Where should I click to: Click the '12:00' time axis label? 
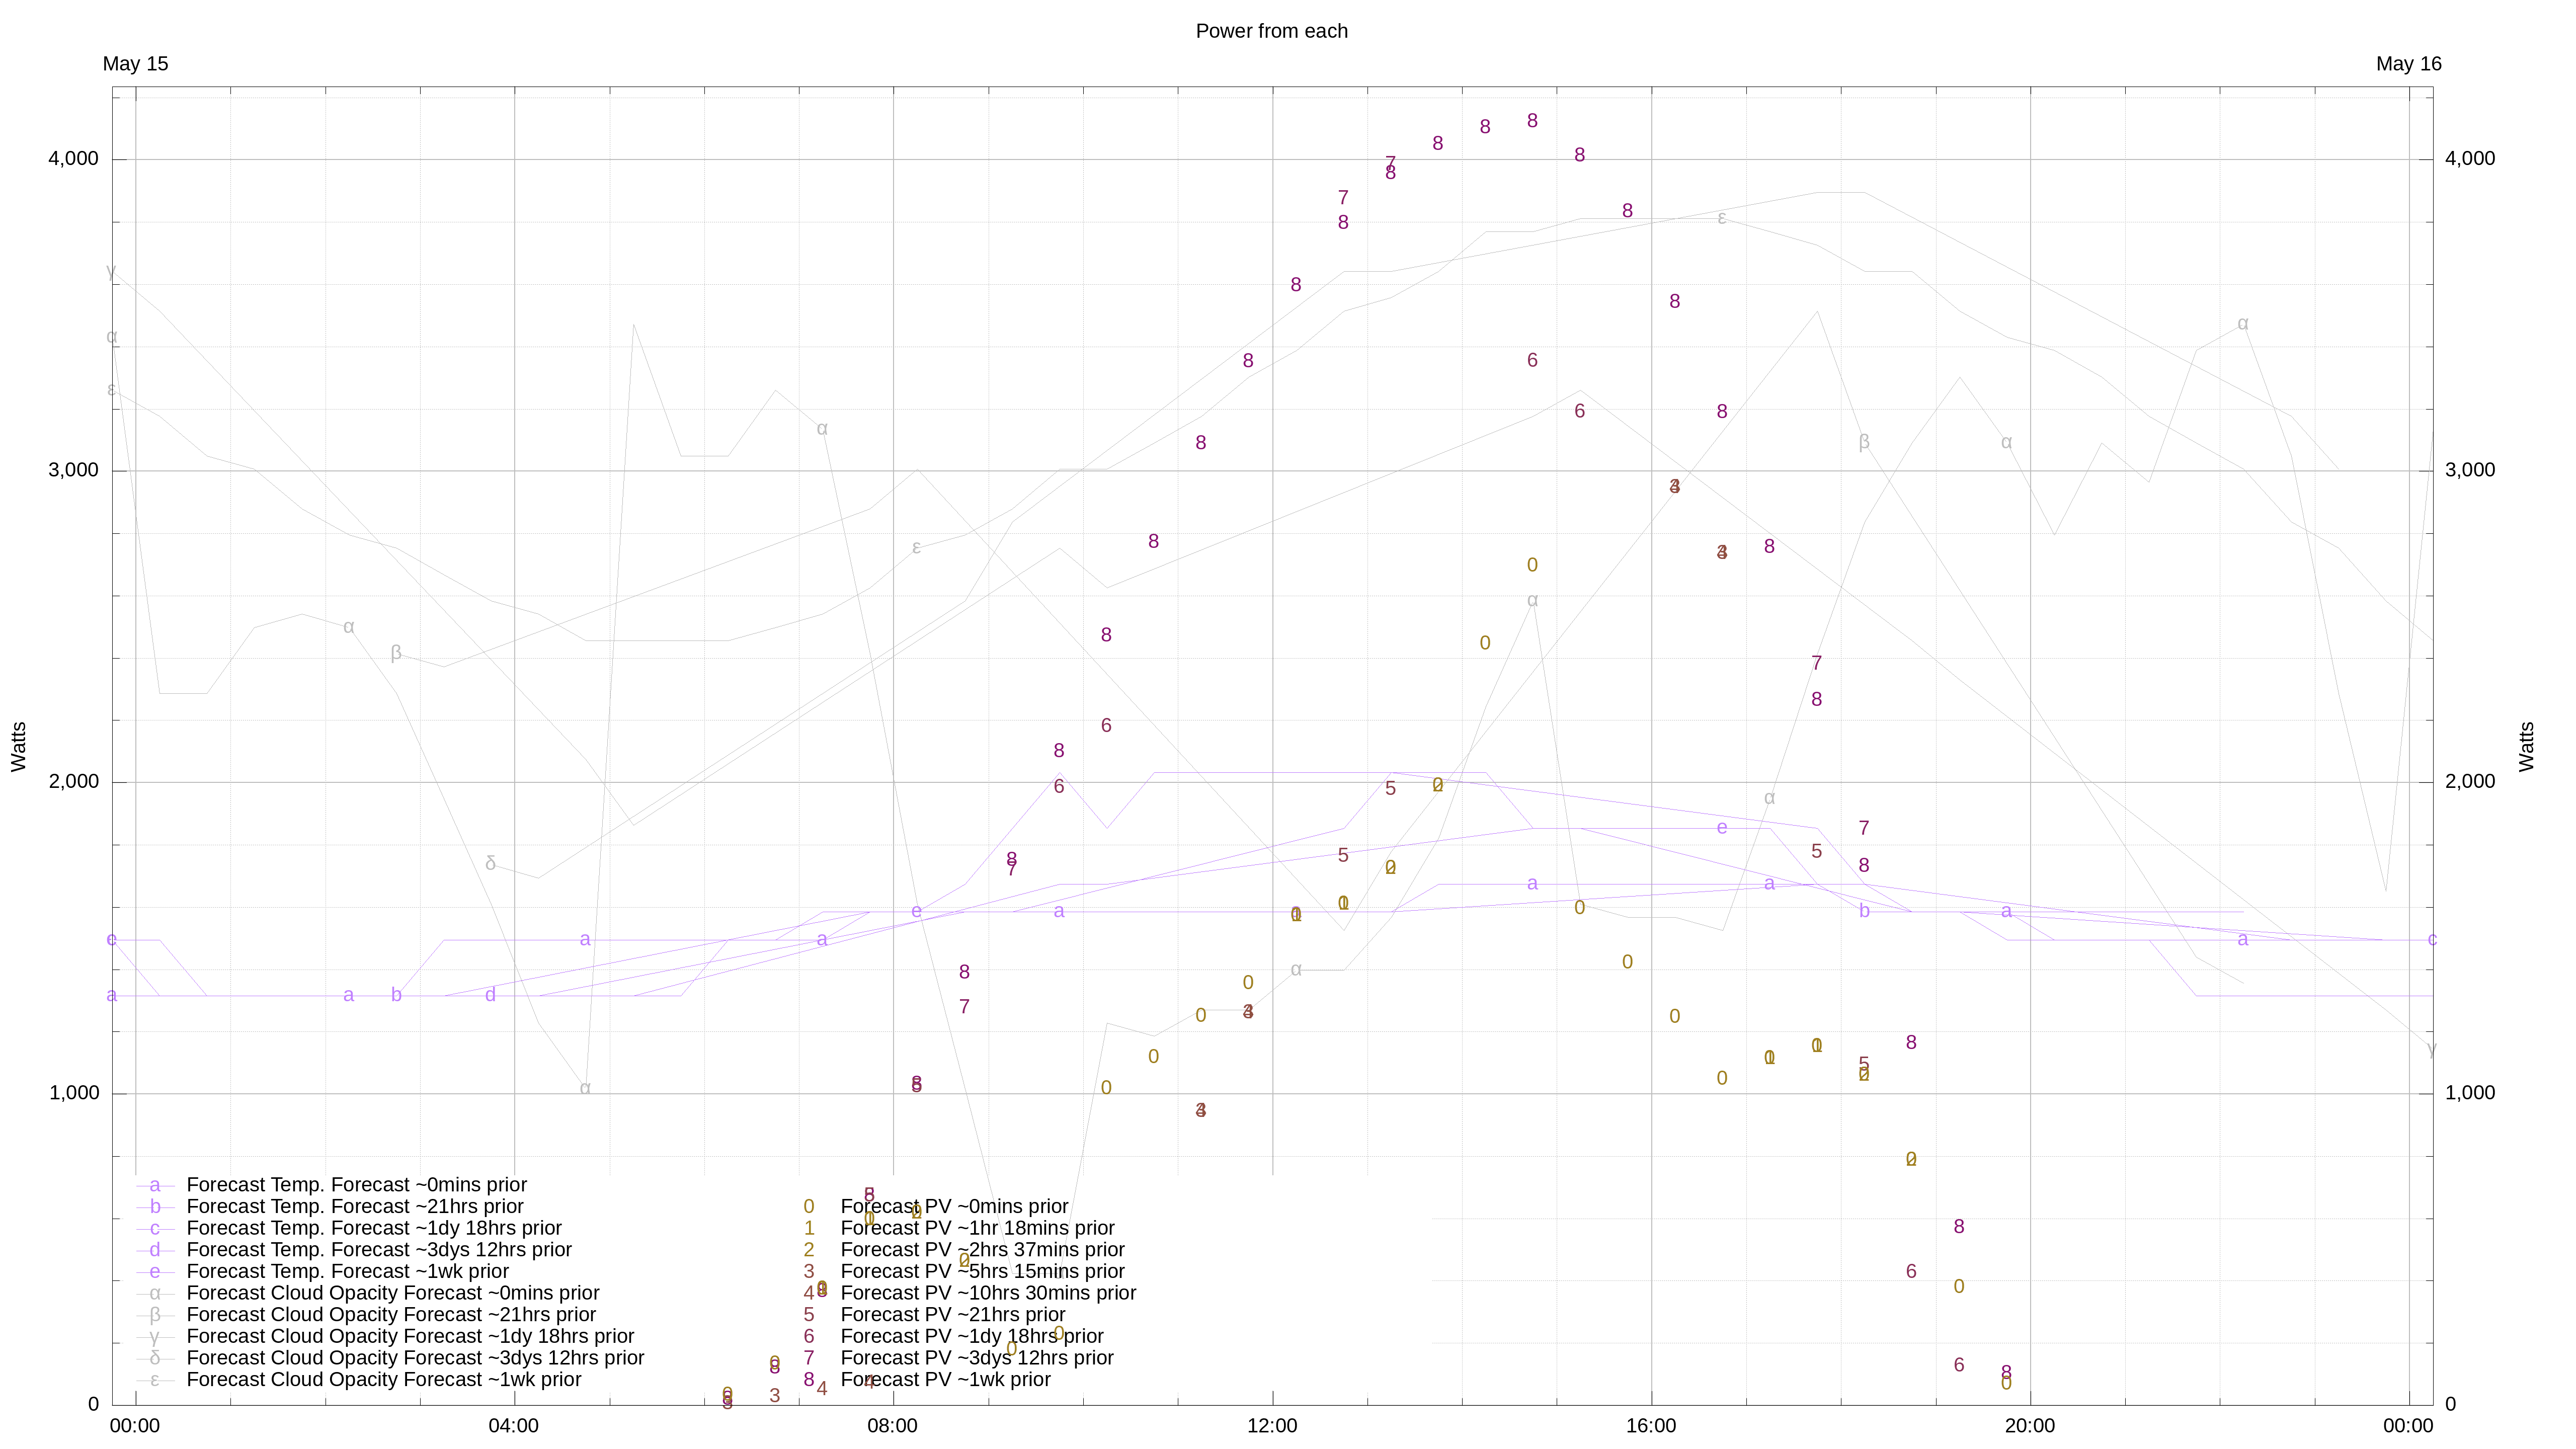pyautogui.click(x=1272, y=1426)
